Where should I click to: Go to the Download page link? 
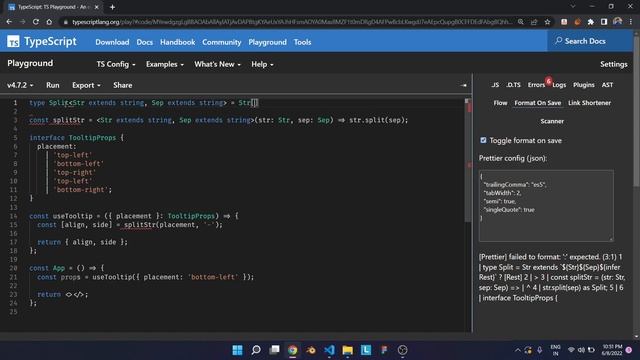(x=112, y=42)
